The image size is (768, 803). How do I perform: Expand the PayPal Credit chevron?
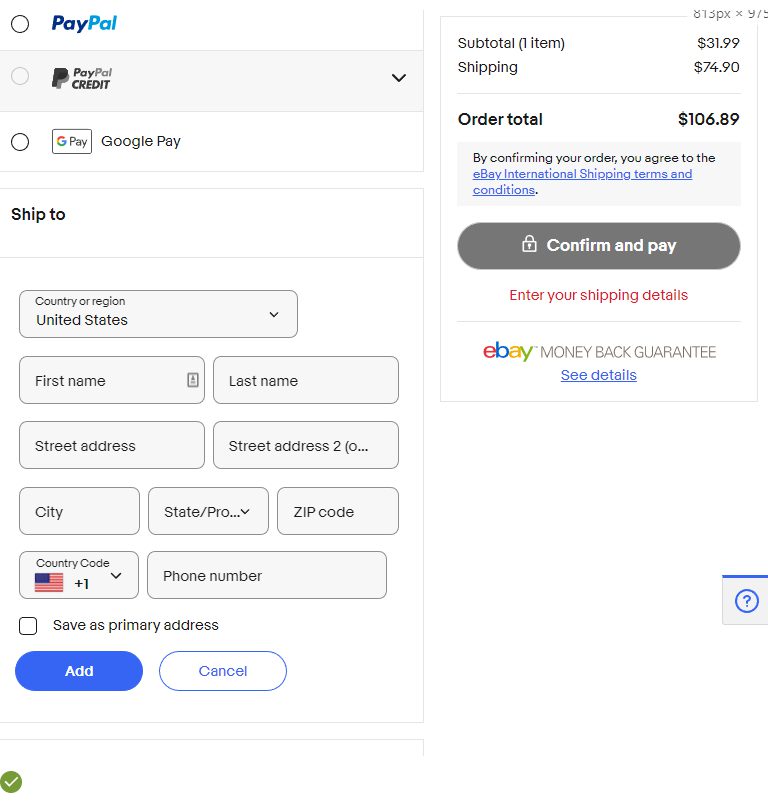[399, 78]
